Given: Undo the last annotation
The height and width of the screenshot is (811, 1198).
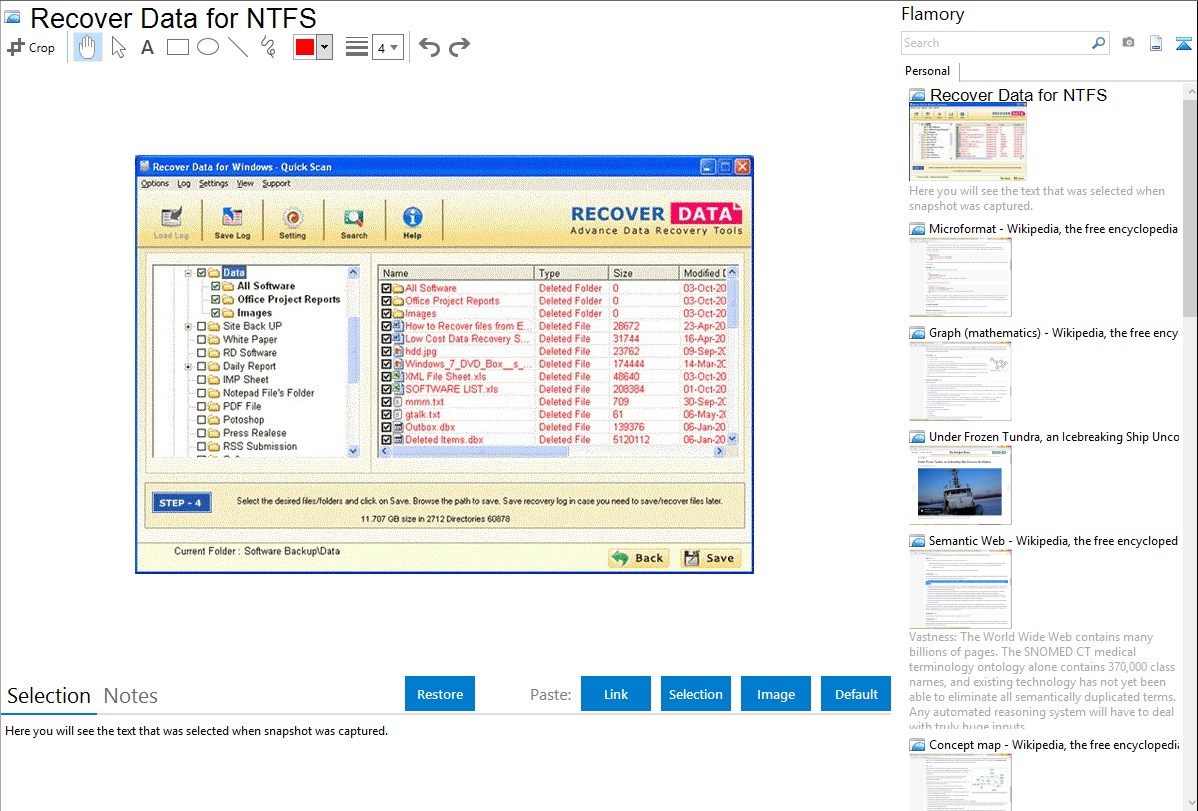Looking at the screenshot, I should click(429, 47).
